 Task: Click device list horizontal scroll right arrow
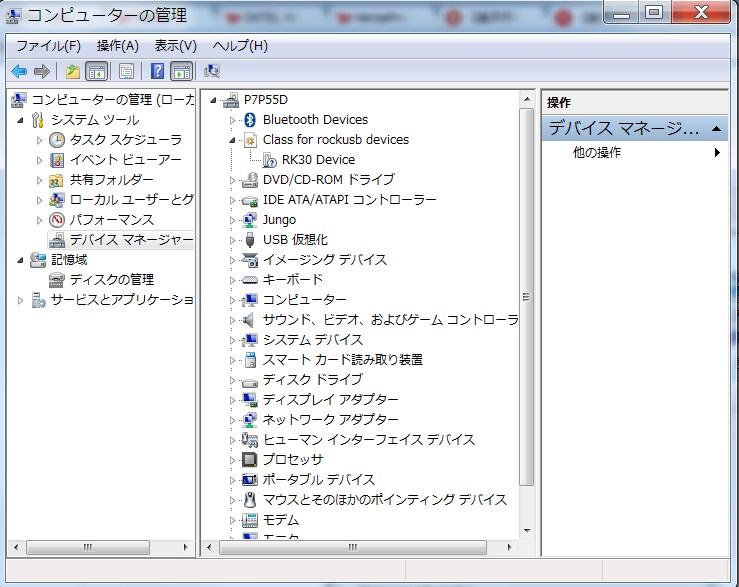[x=509, y=547]
